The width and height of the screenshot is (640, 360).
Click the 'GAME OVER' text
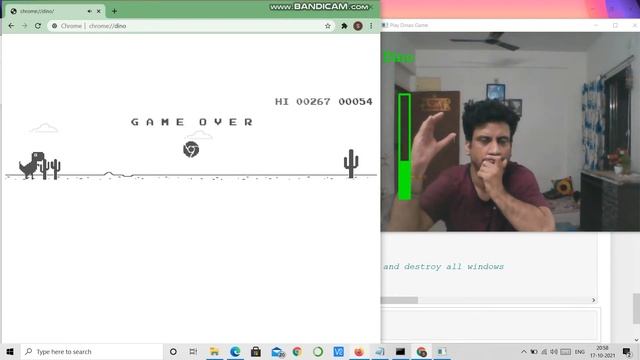(192, 122)
